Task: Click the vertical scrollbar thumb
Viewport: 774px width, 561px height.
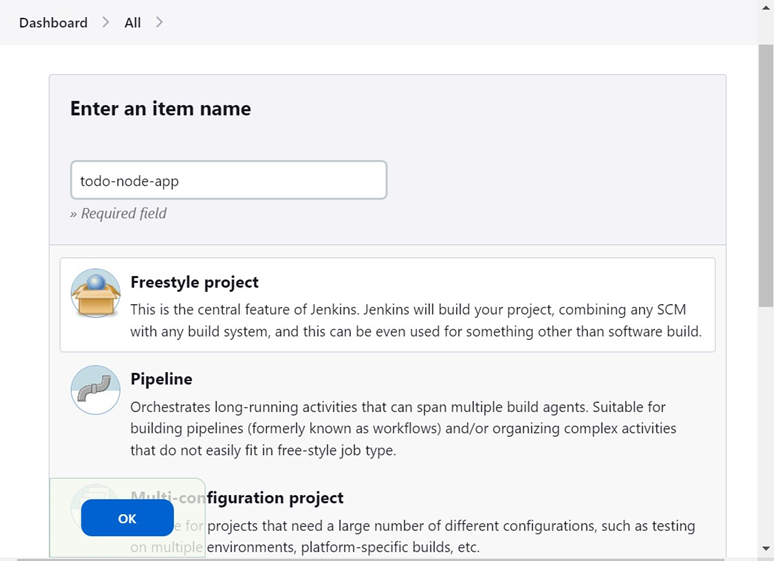Action: 766,176
